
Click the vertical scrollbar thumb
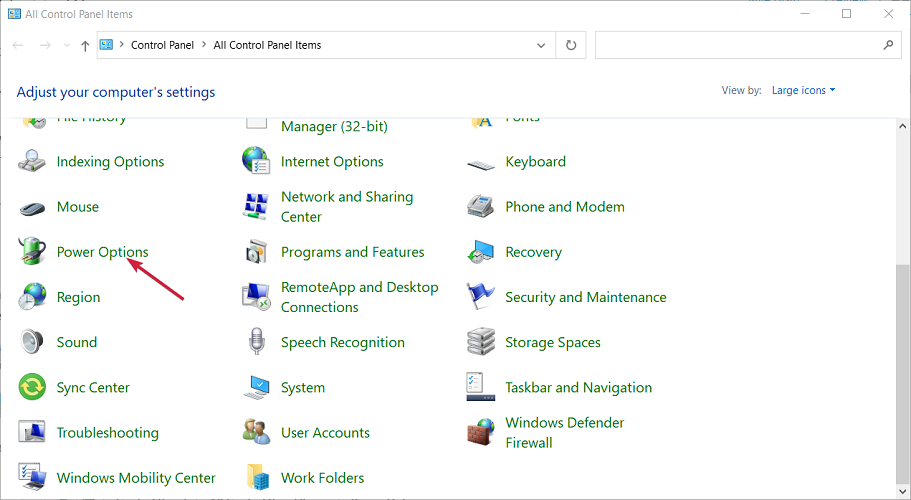point(902,373)
